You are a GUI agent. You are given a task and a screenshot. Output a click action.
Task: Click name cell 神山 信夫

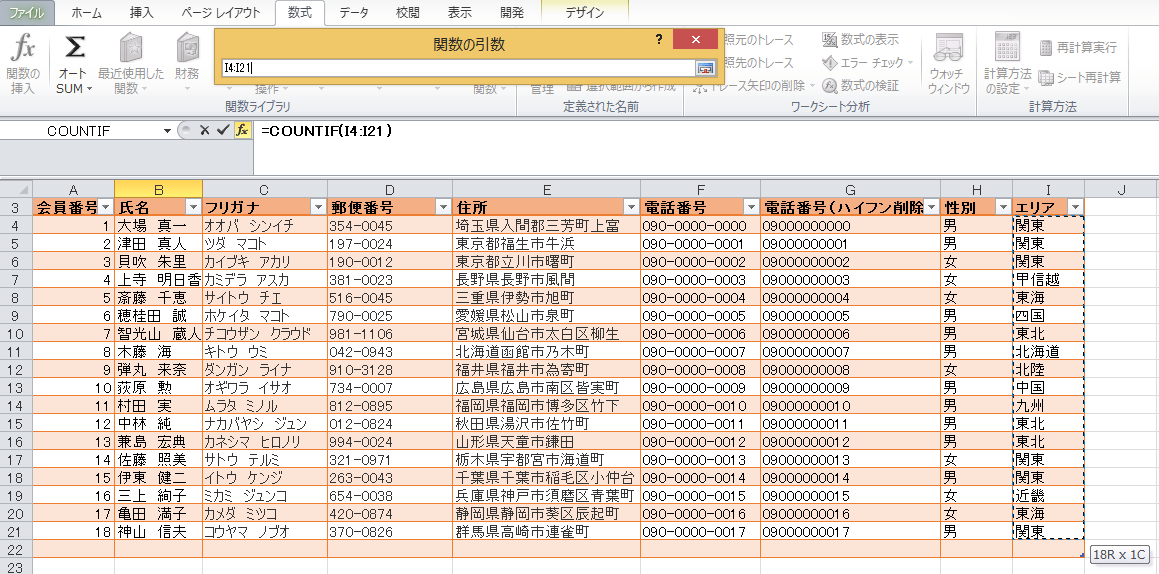tap(158, 531)
